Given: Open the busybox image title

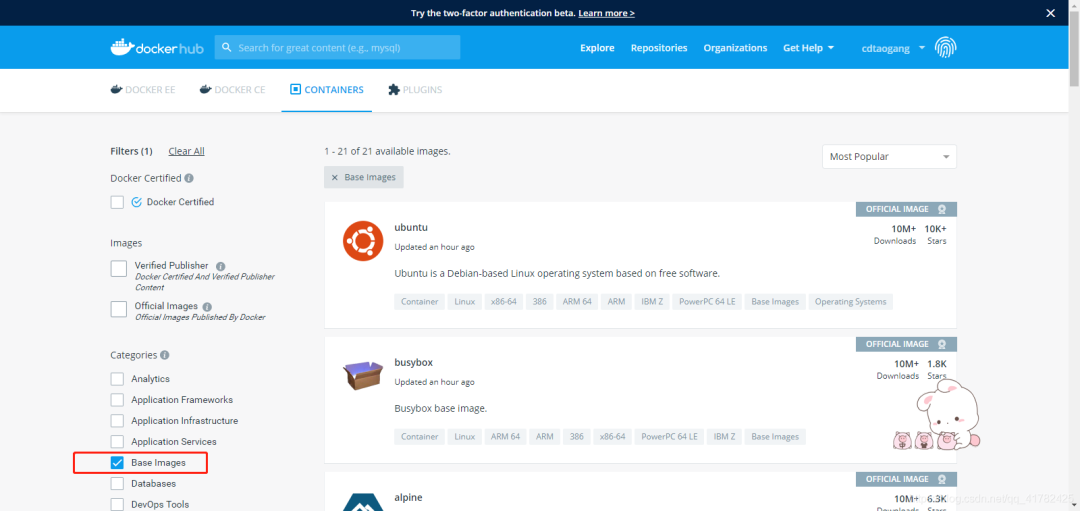Looking at the screenshot, I should click(x=413, y=362).
